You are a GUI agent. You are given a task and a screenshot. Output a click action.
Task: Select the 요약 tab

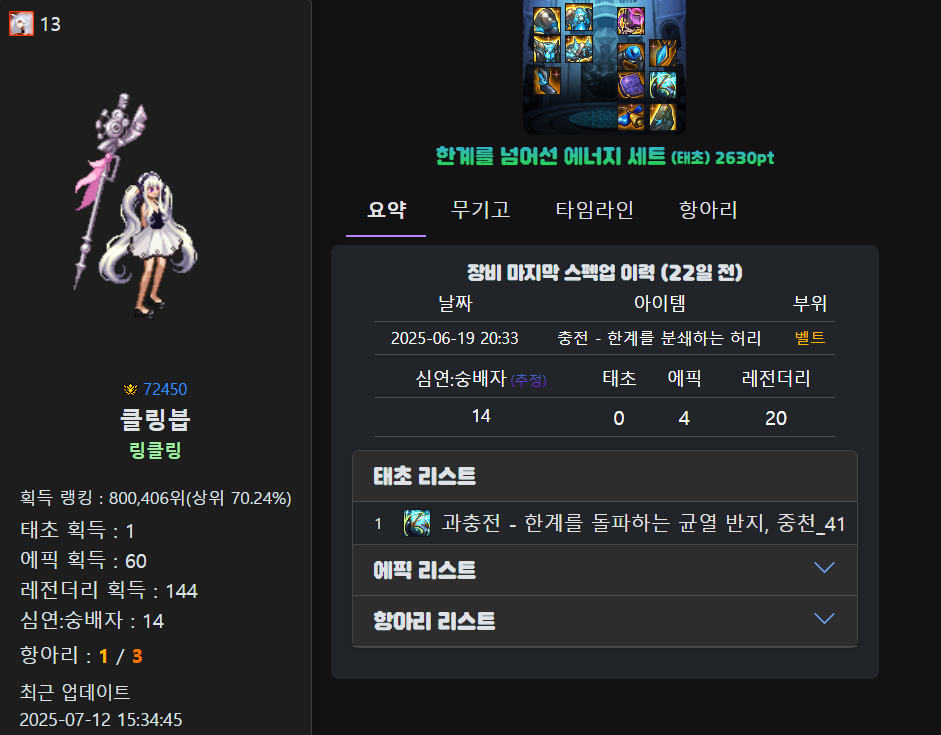(x=386, y=209)
